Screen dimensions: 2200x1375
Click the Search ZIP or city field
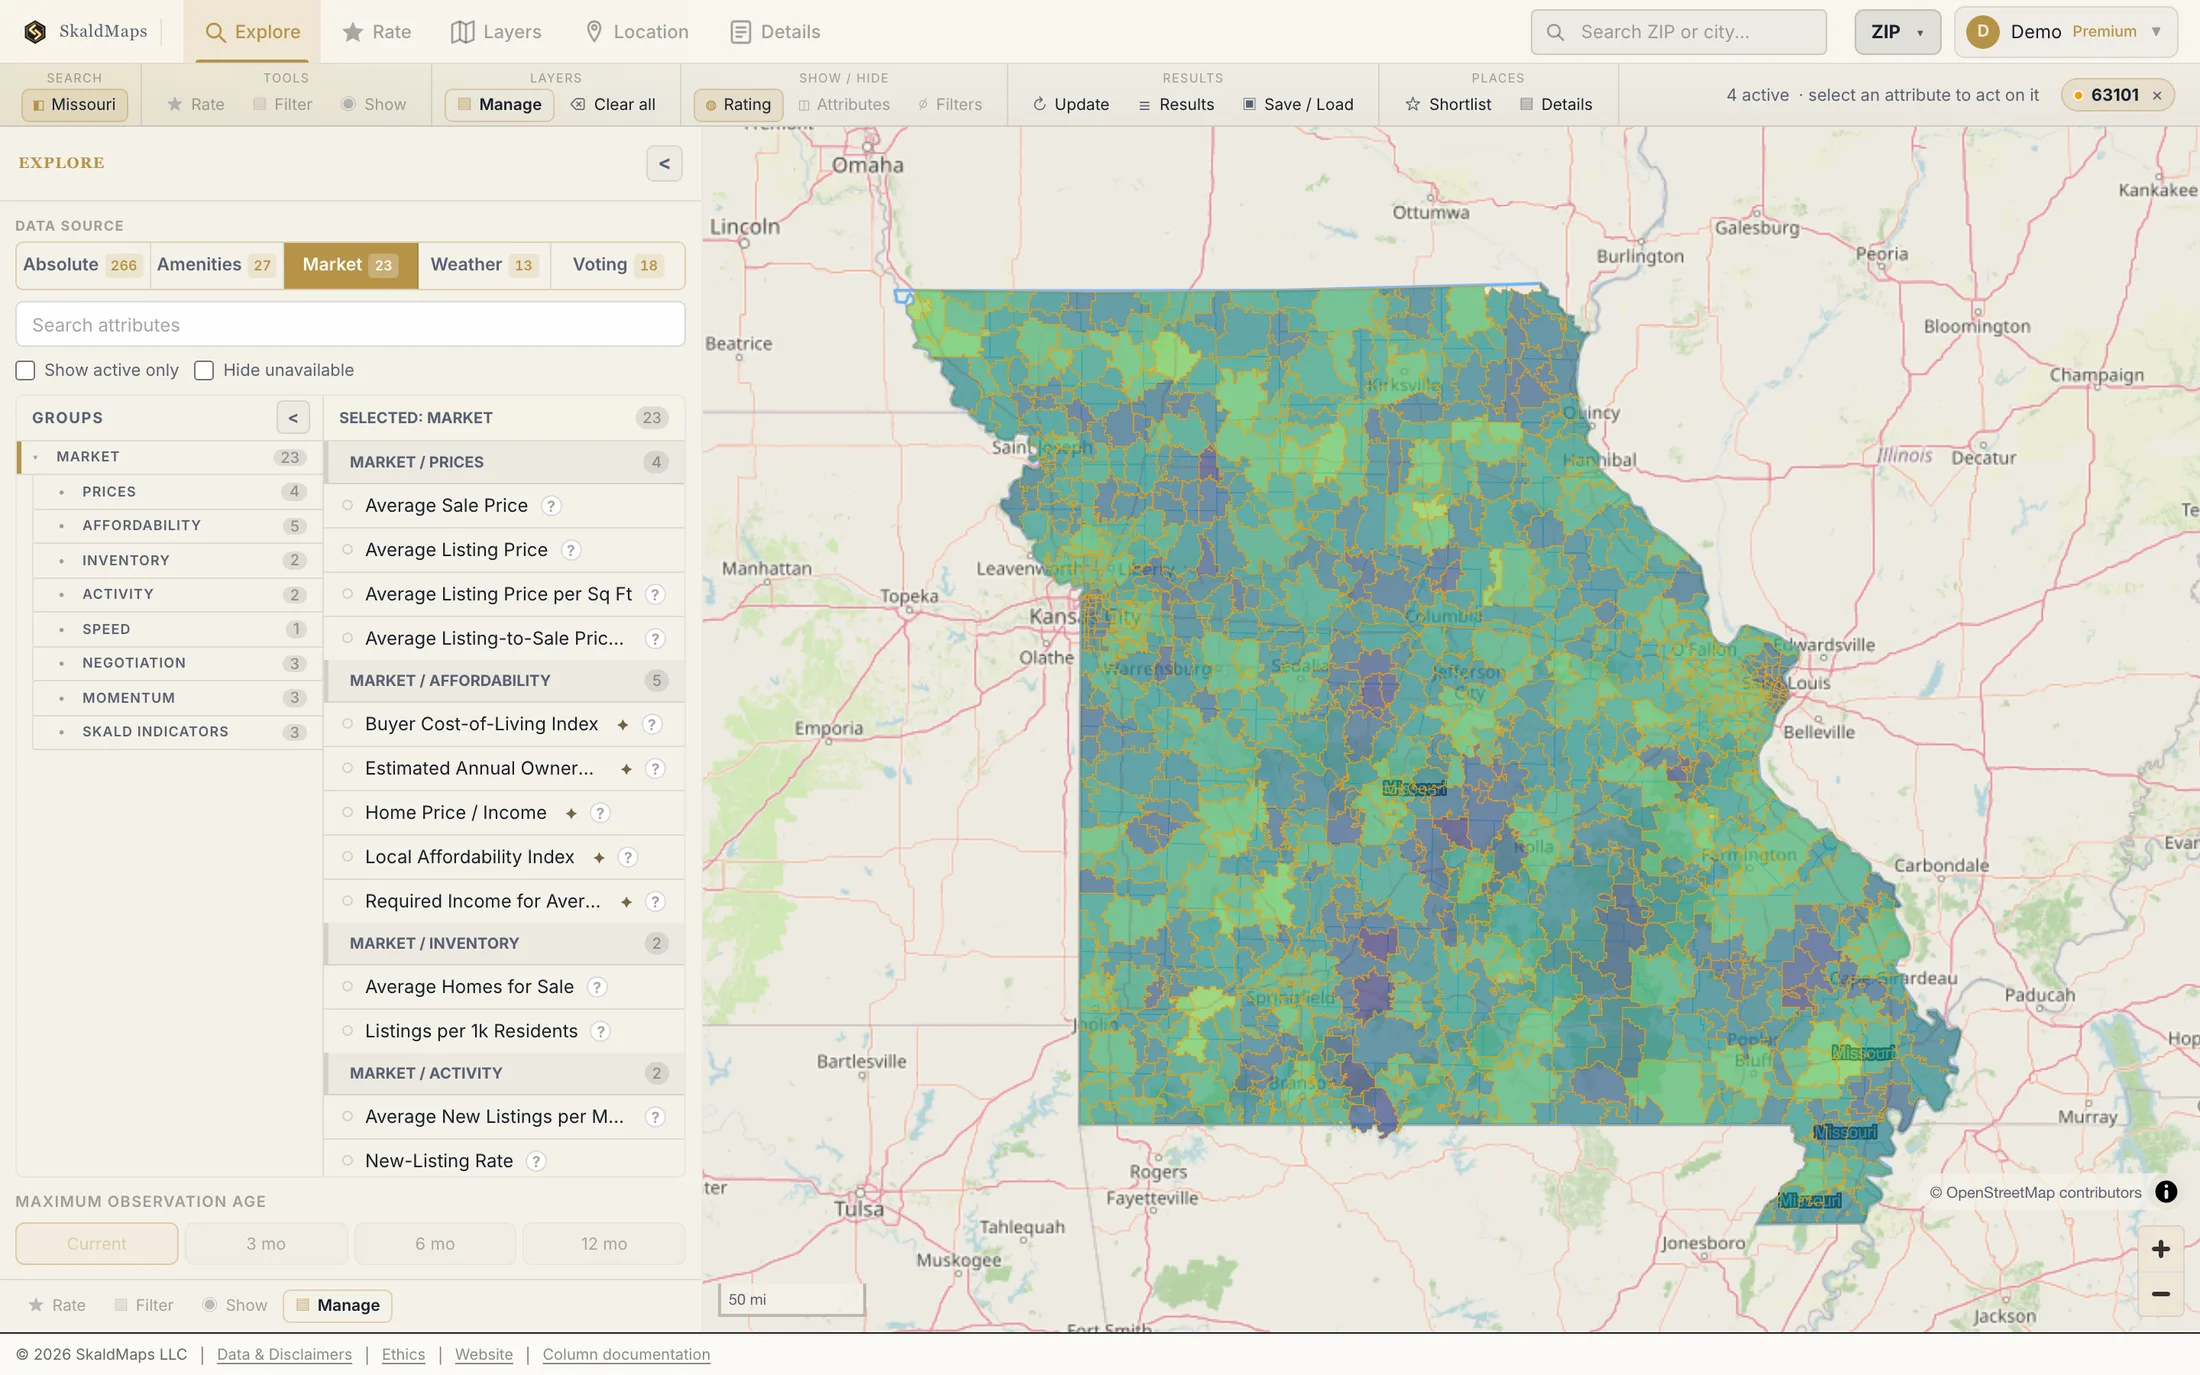pyautogui.click(x=1679, y=32)
